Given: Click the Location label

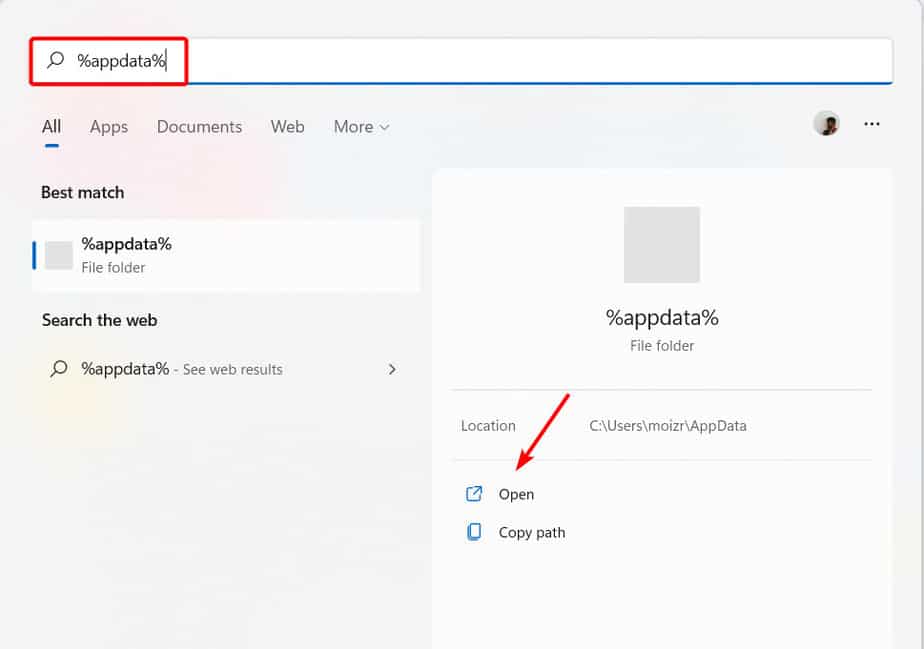Looking at the screenshot, I should [x=488, y=426].
